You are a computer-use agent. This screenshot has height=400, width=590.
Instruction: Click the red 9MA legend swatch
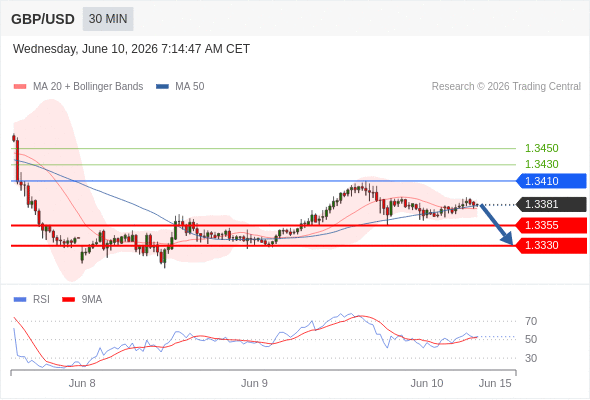click(x=68, y=300)
